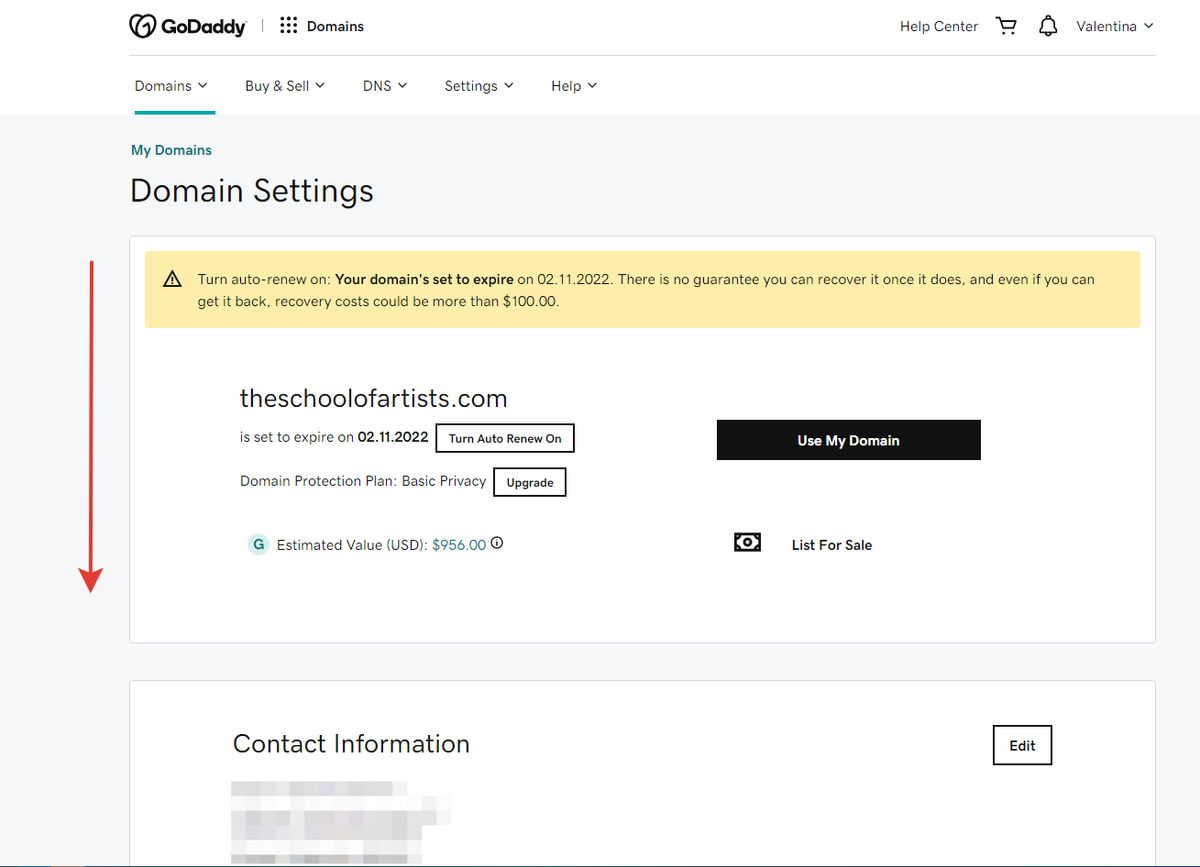Open the Domains nav dropdown
Image resolution: width=1200 pixels, height=867 pixels.
[x=171, y=86]
